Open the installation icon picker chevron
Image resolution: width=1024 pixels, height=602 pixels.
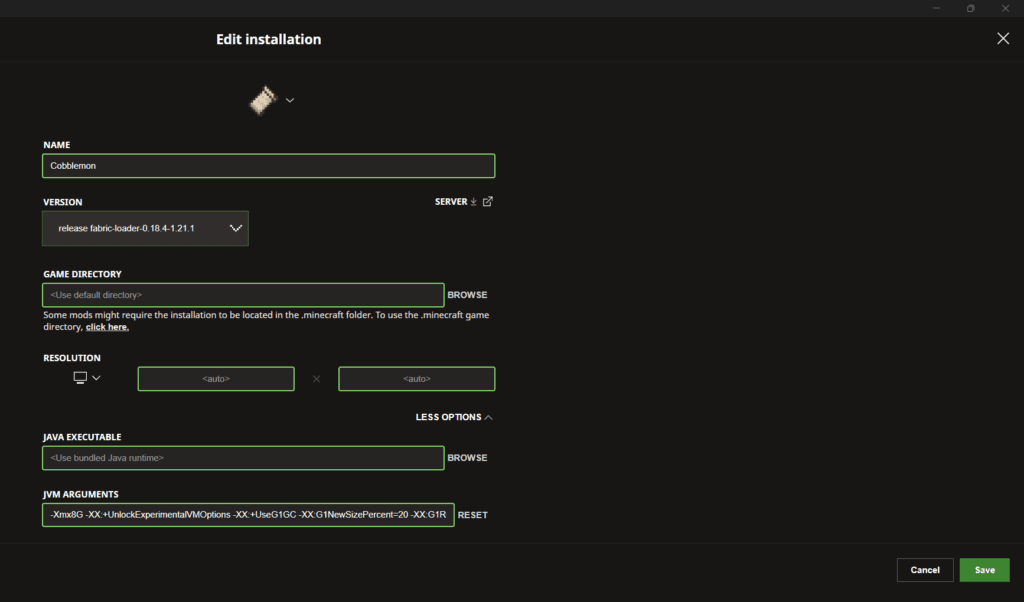click(290, 100)
